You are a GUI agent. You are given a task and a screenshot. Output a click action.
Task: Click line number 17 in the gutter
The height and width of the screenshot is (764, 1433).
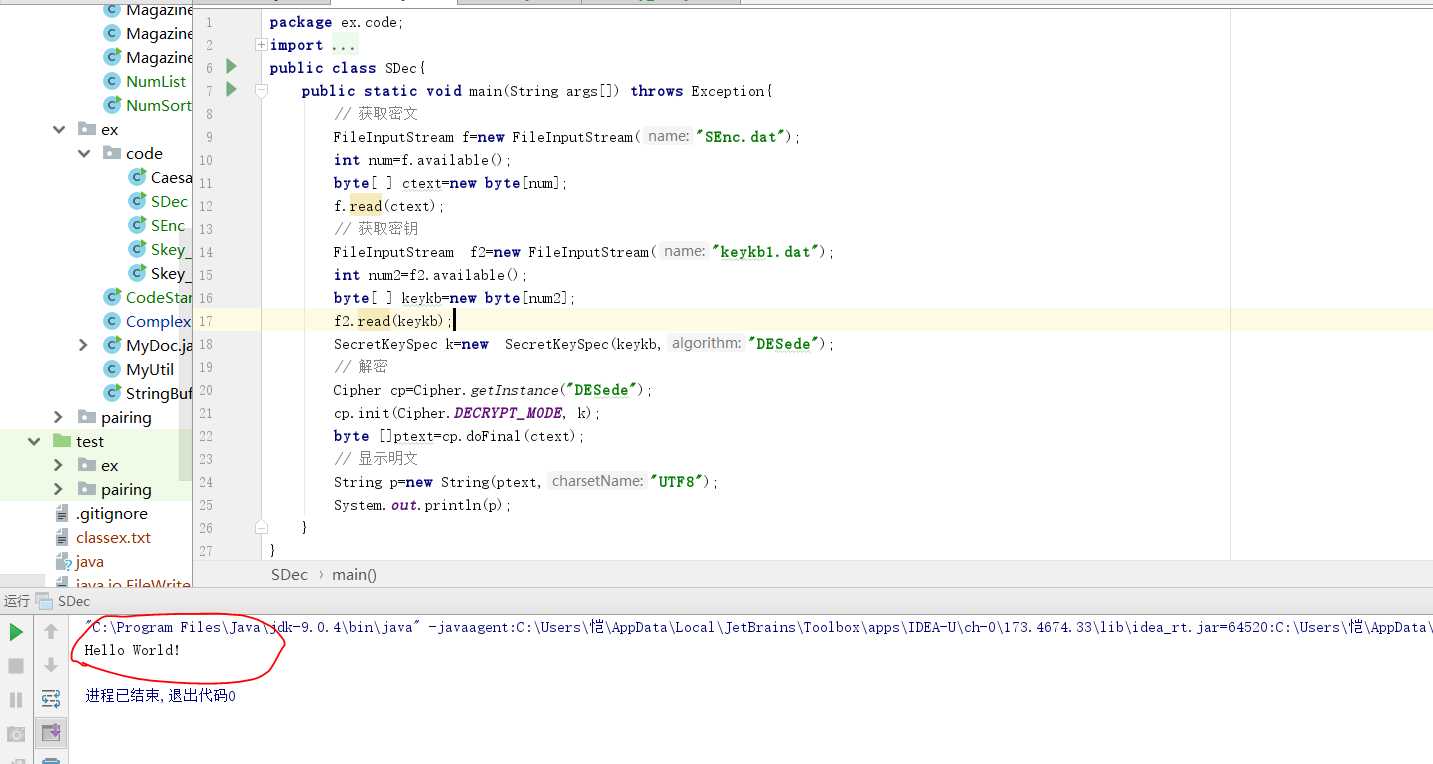(x=206, y=321)
